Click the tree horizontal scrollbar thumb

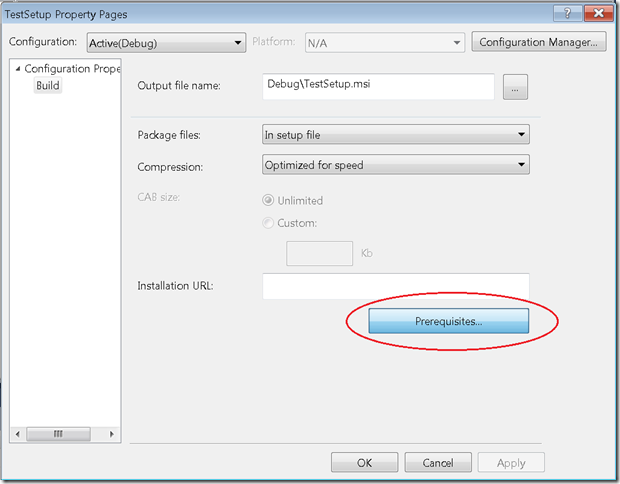pos(59,434)
